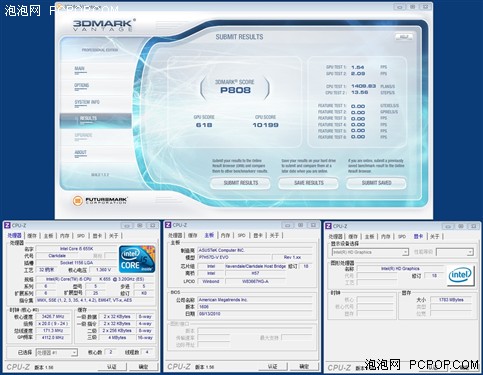The height and width of the screenshot is (375, 483).
Task: Open the performance level dropdown
Action: (x=455, y=252)
